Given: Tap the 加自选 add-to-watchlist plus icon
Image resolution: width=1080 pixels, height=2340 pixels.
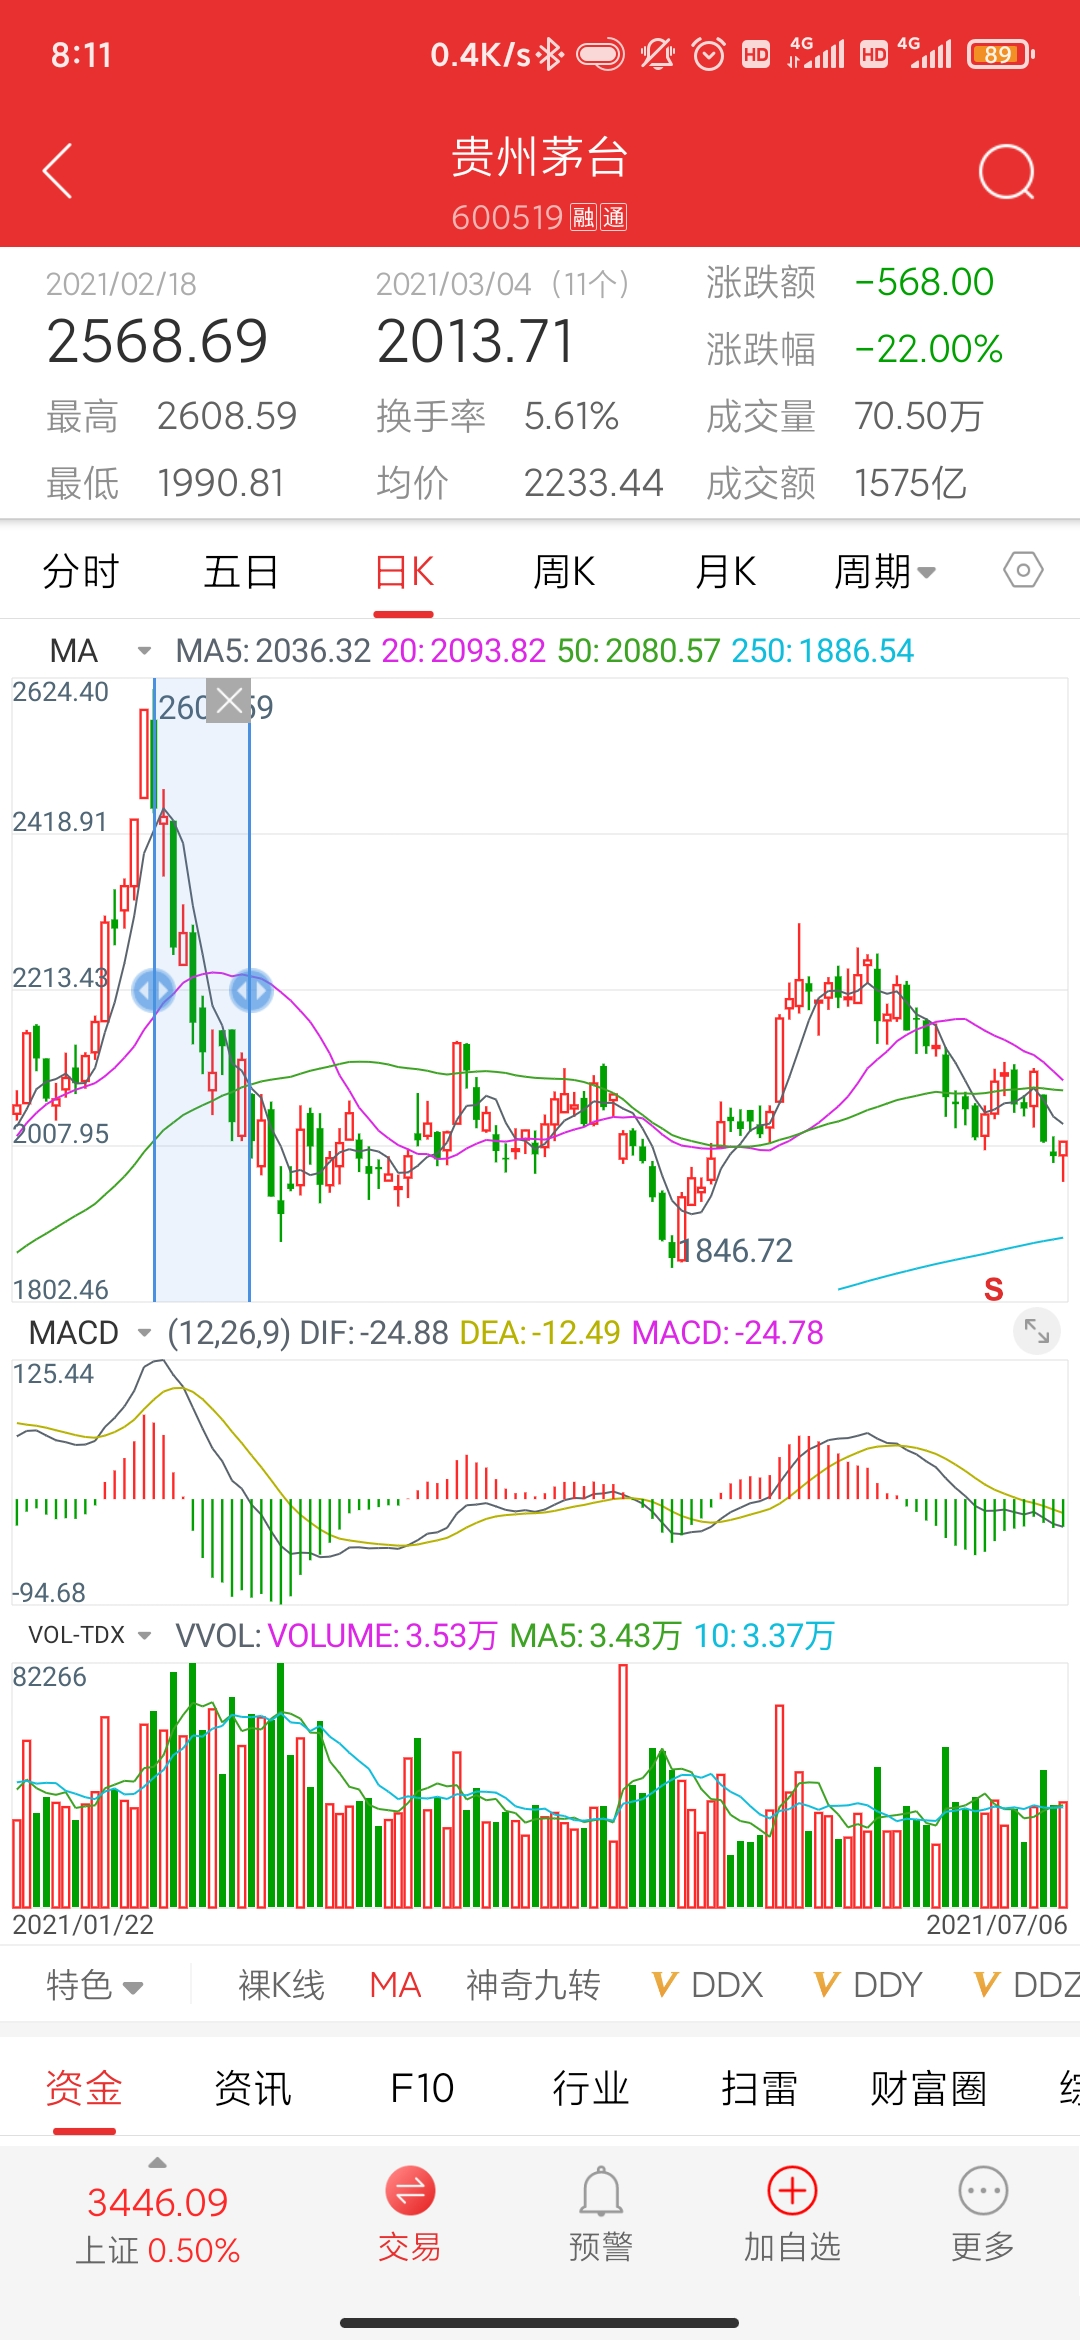Looking at the screenshot, I should (x=792, y=2191).
